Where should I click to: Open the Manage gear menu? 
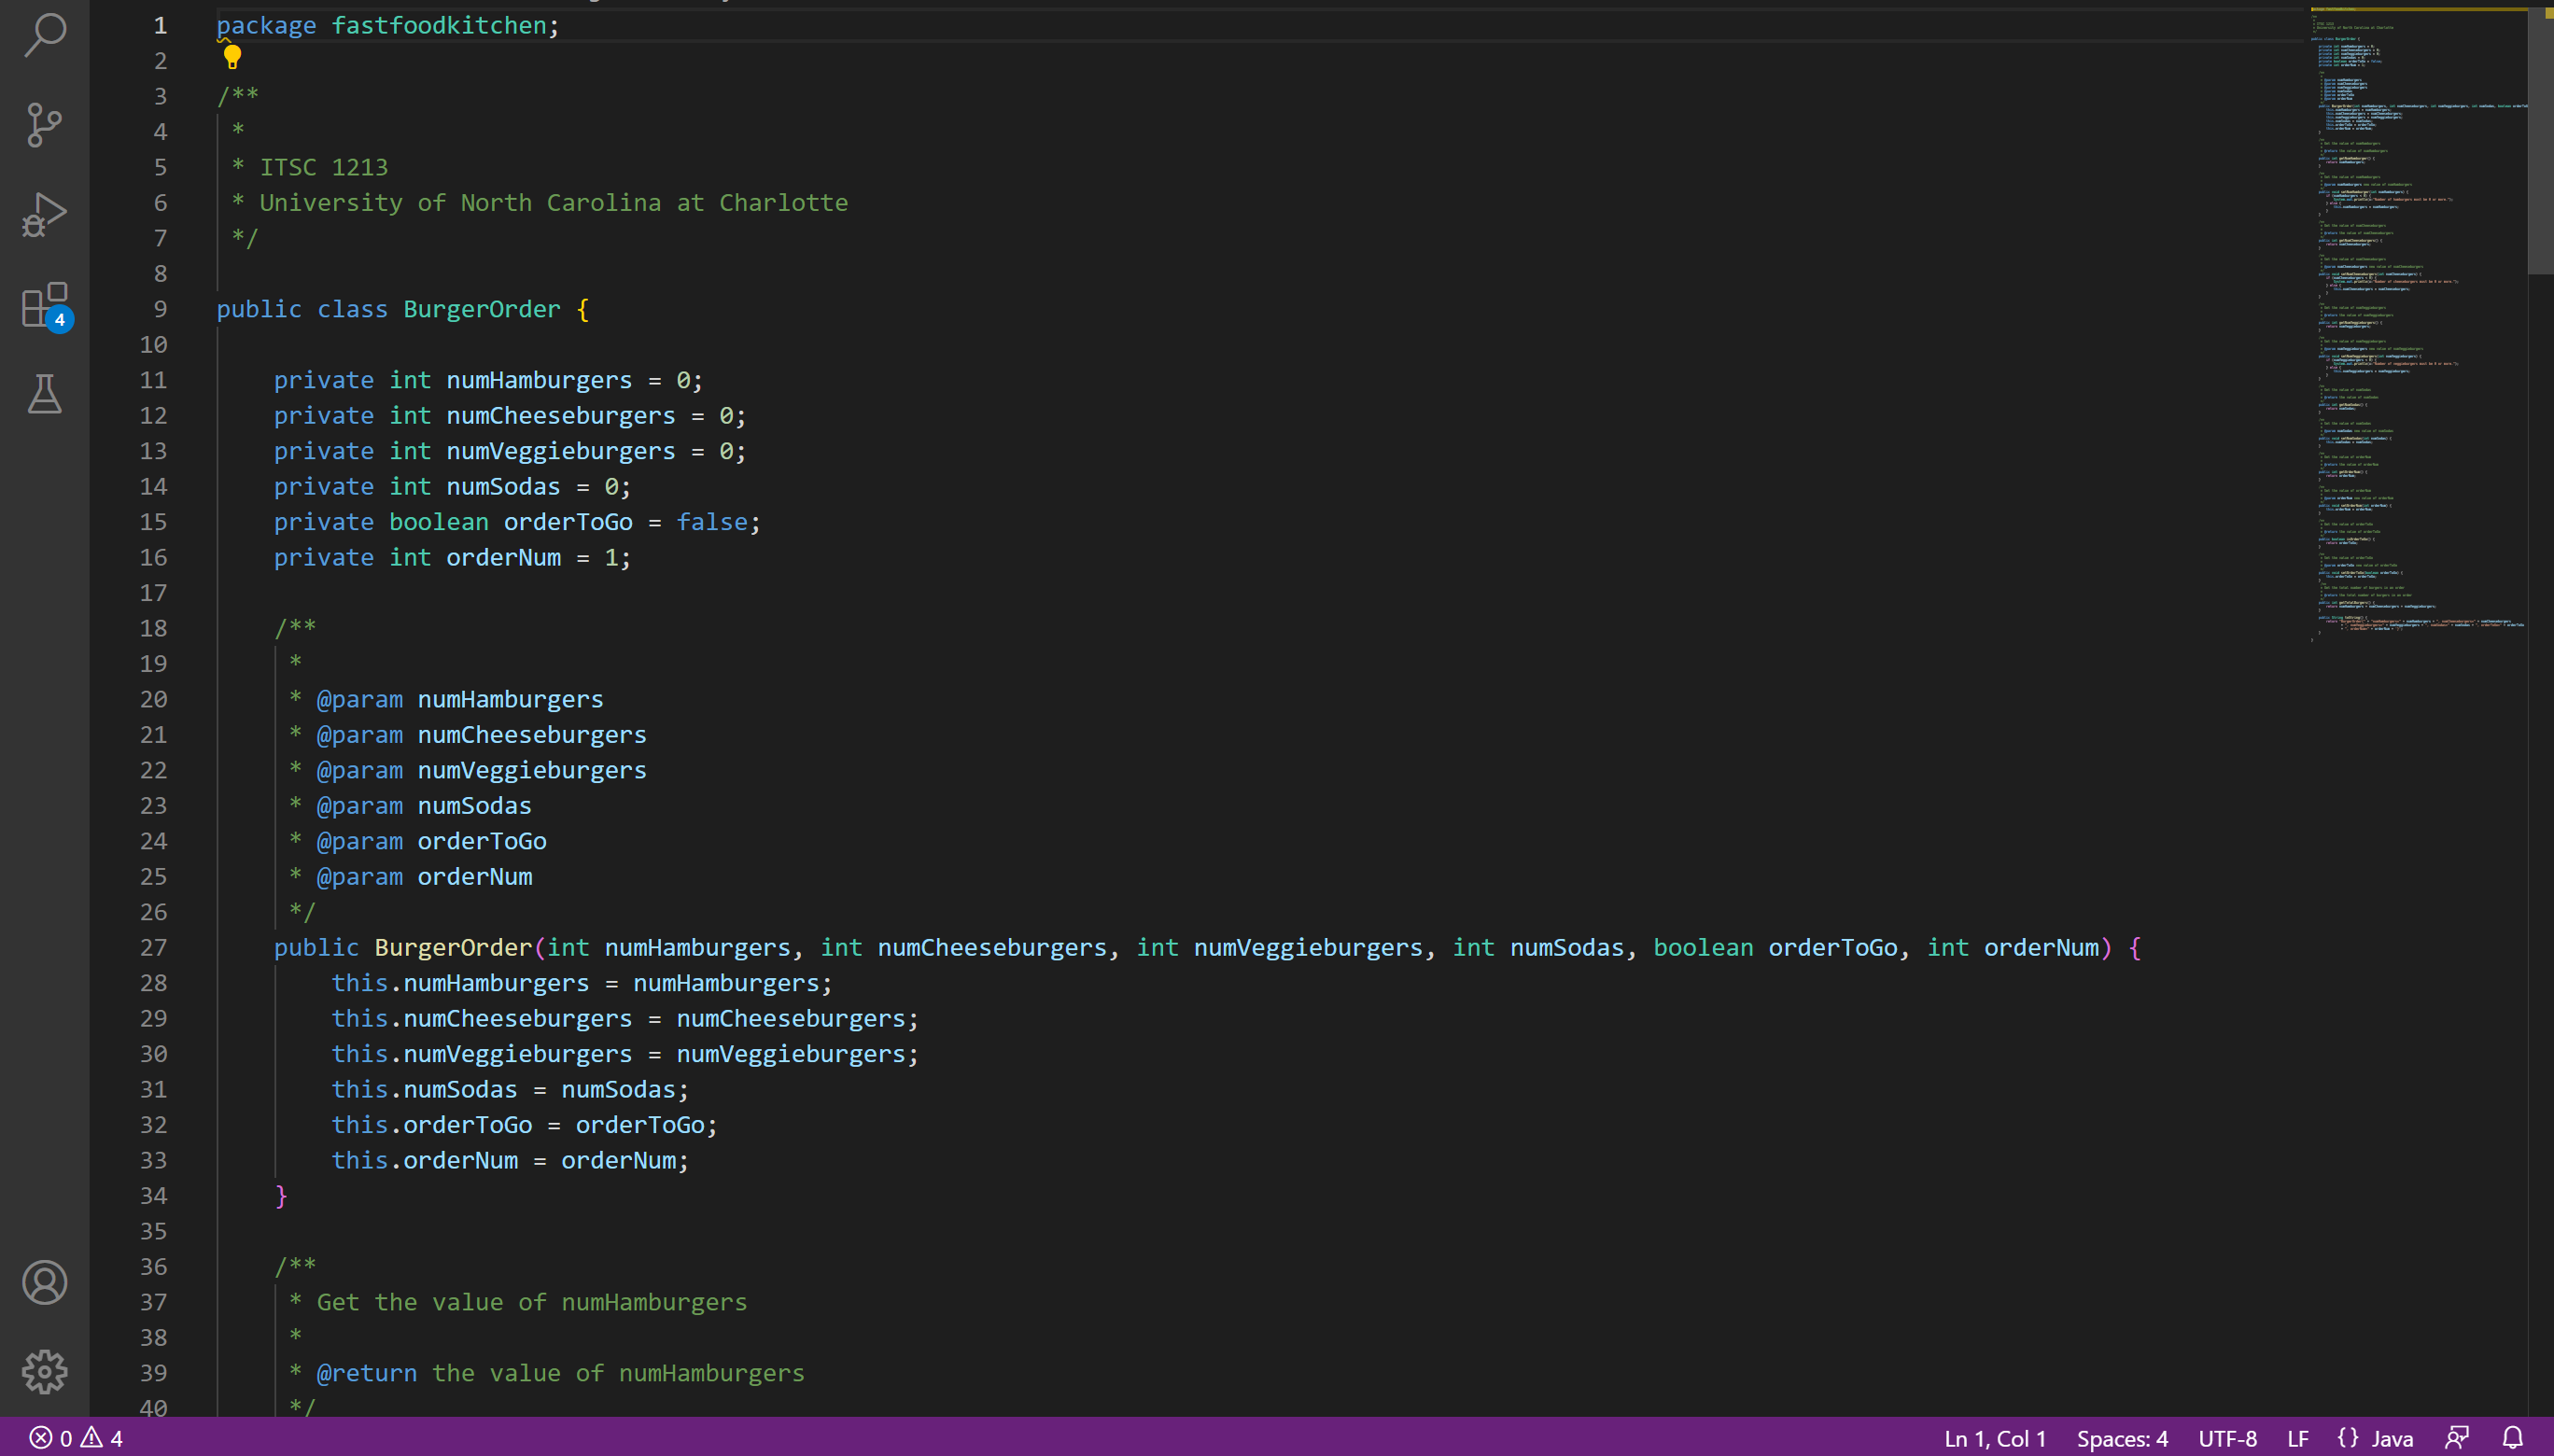coord(44,1372)
